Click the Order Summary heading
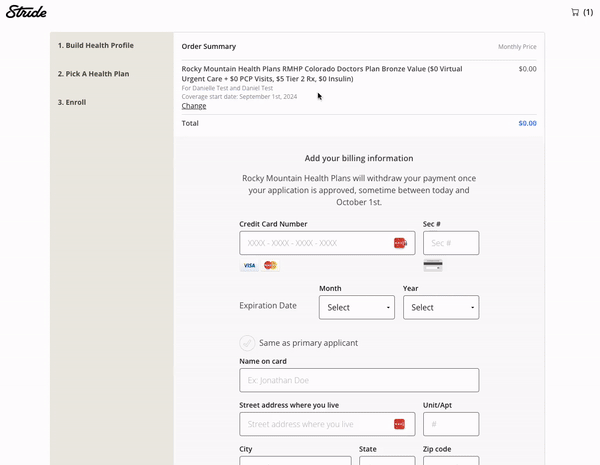 (209, 46)
